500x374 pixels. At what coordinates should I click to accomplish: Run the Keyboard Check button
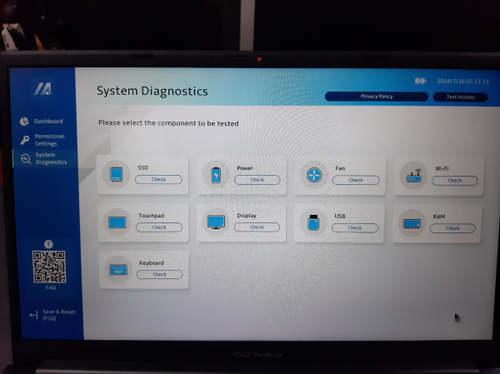point(160,274)
